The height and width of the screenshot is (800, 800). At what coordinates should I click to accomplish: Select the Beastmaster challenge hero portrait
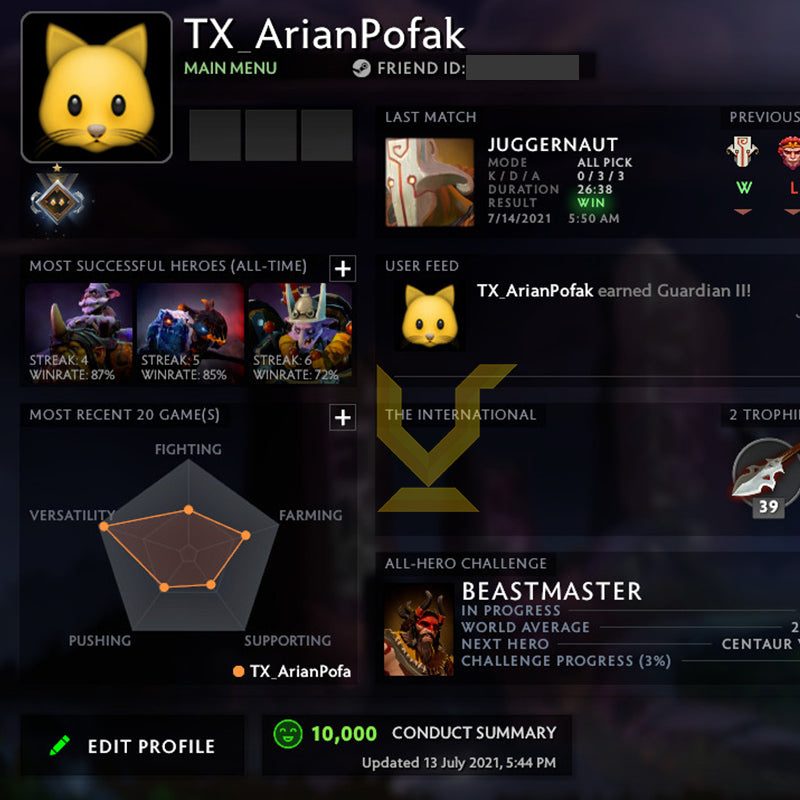click(x=418, y=629)
